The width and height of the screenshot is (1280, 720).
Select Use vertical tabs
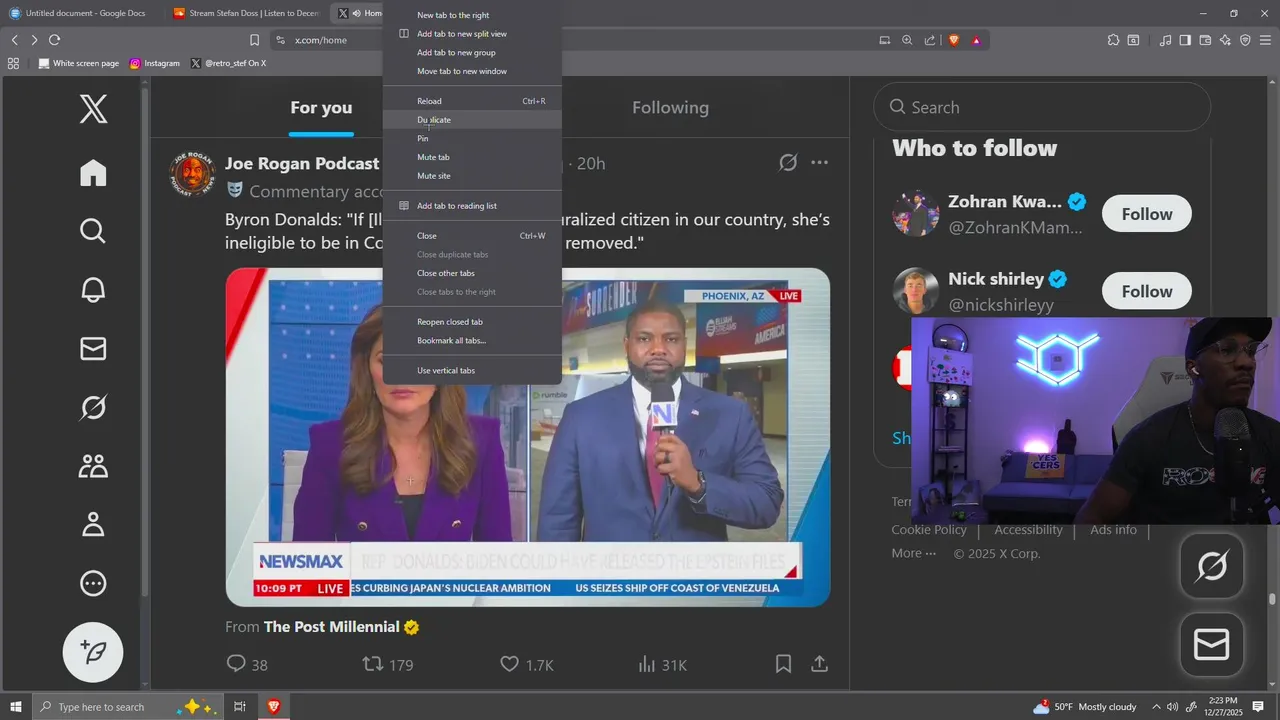(x=472, y=371)
